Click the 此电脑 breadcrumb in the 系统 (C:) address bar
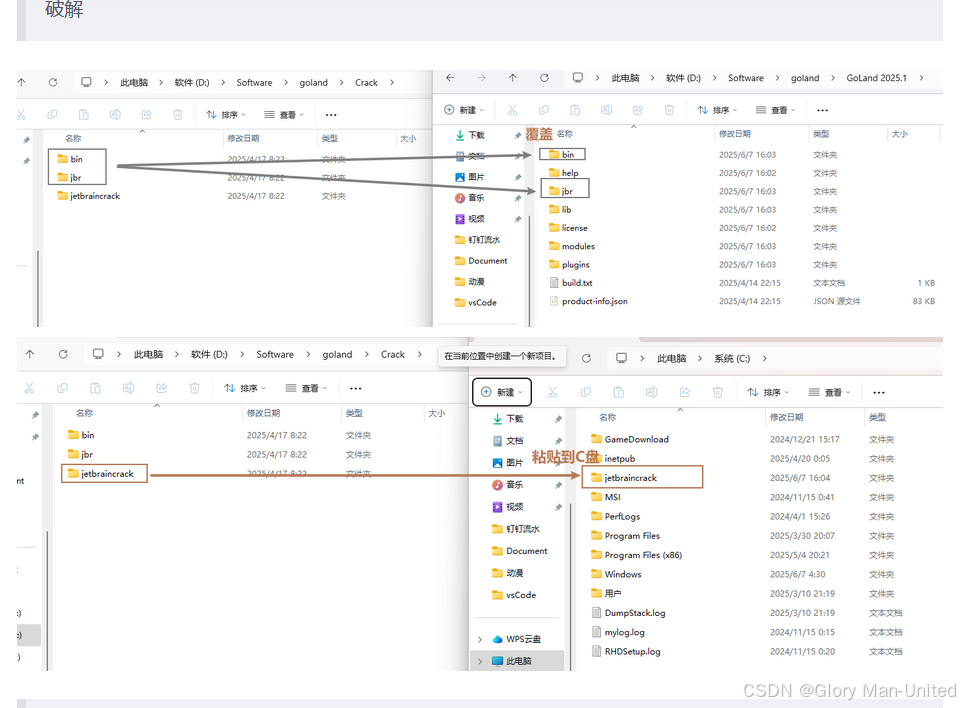Viewport: 960px width, 708px height. click(x=671, y=358)
